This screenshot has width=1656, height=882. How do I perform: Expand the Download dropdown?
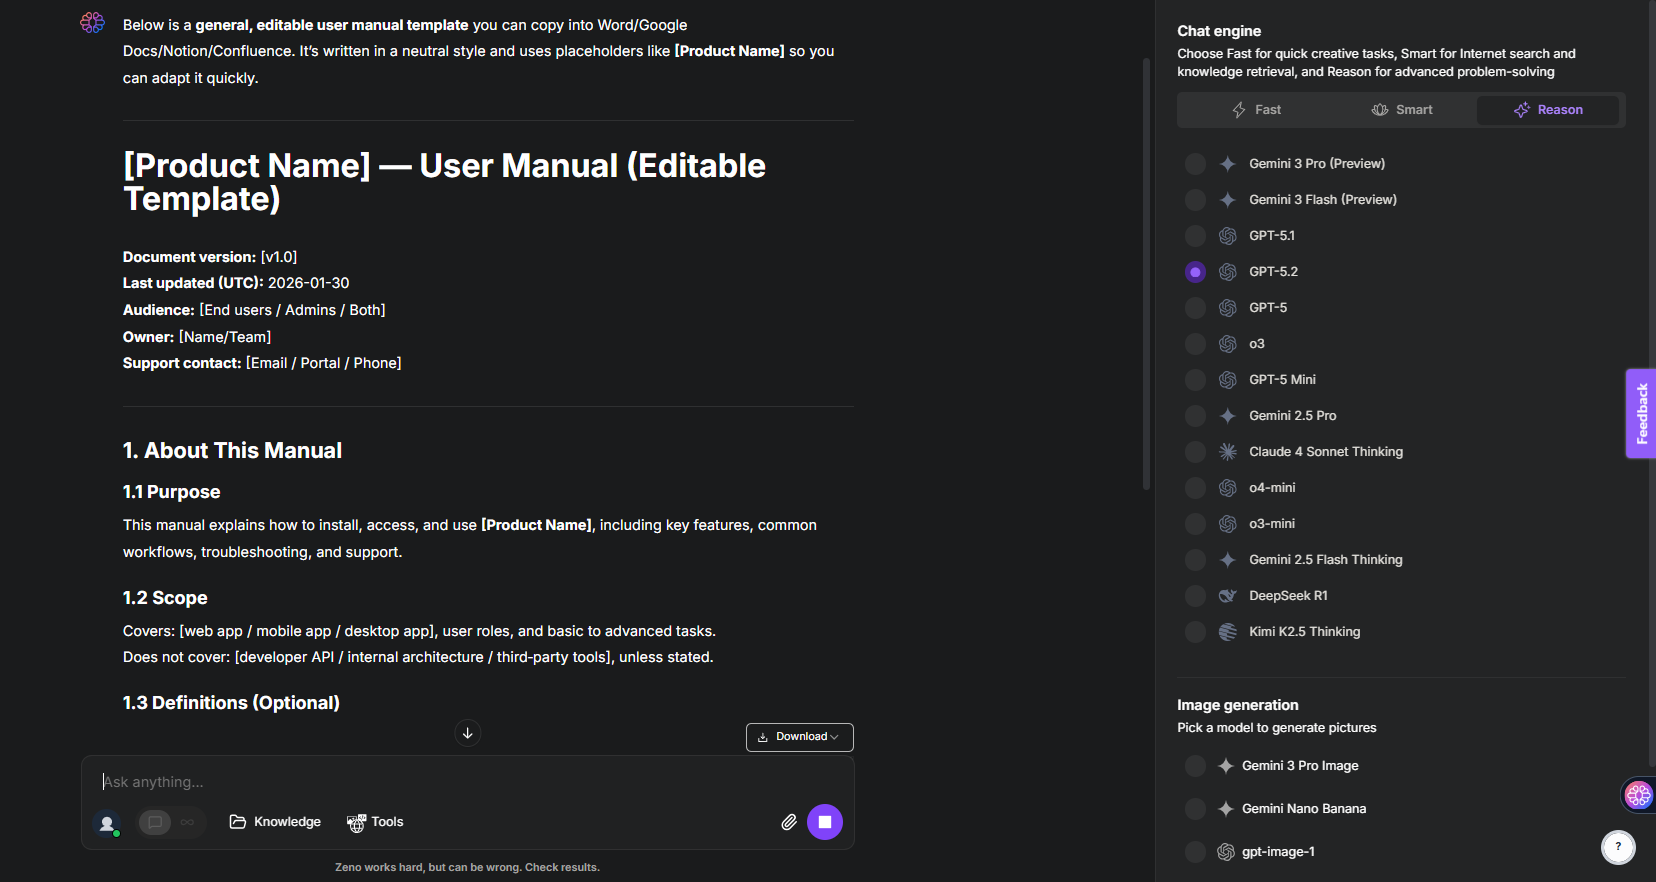pos(799,737)
